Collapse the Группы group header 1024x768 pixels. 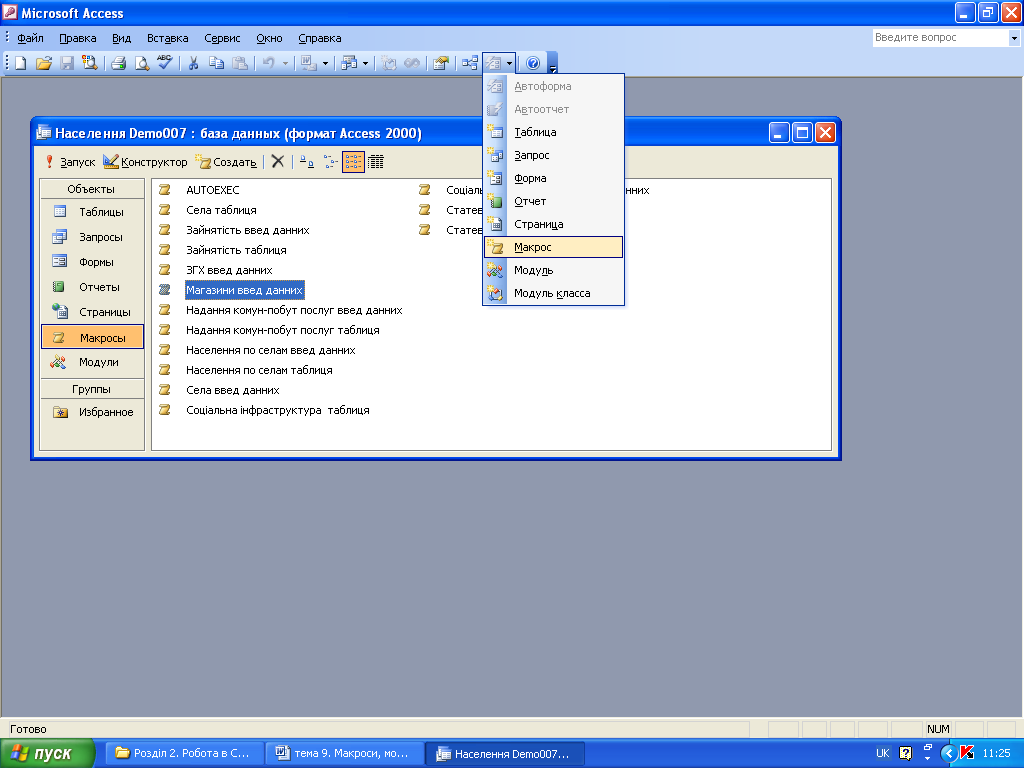[91, 389]
